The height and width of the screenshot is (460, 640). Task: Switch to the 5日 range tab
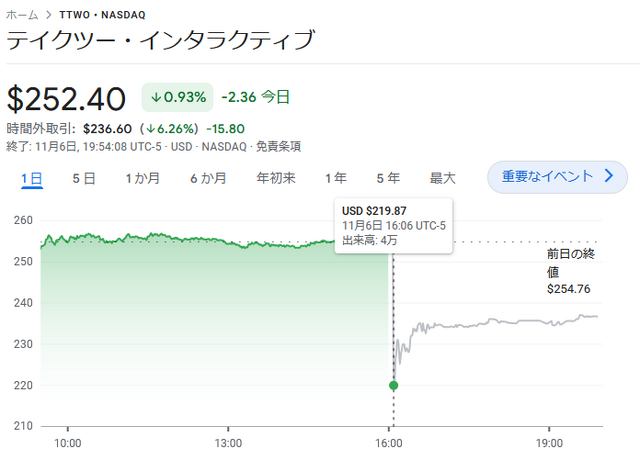pos(84,178)
